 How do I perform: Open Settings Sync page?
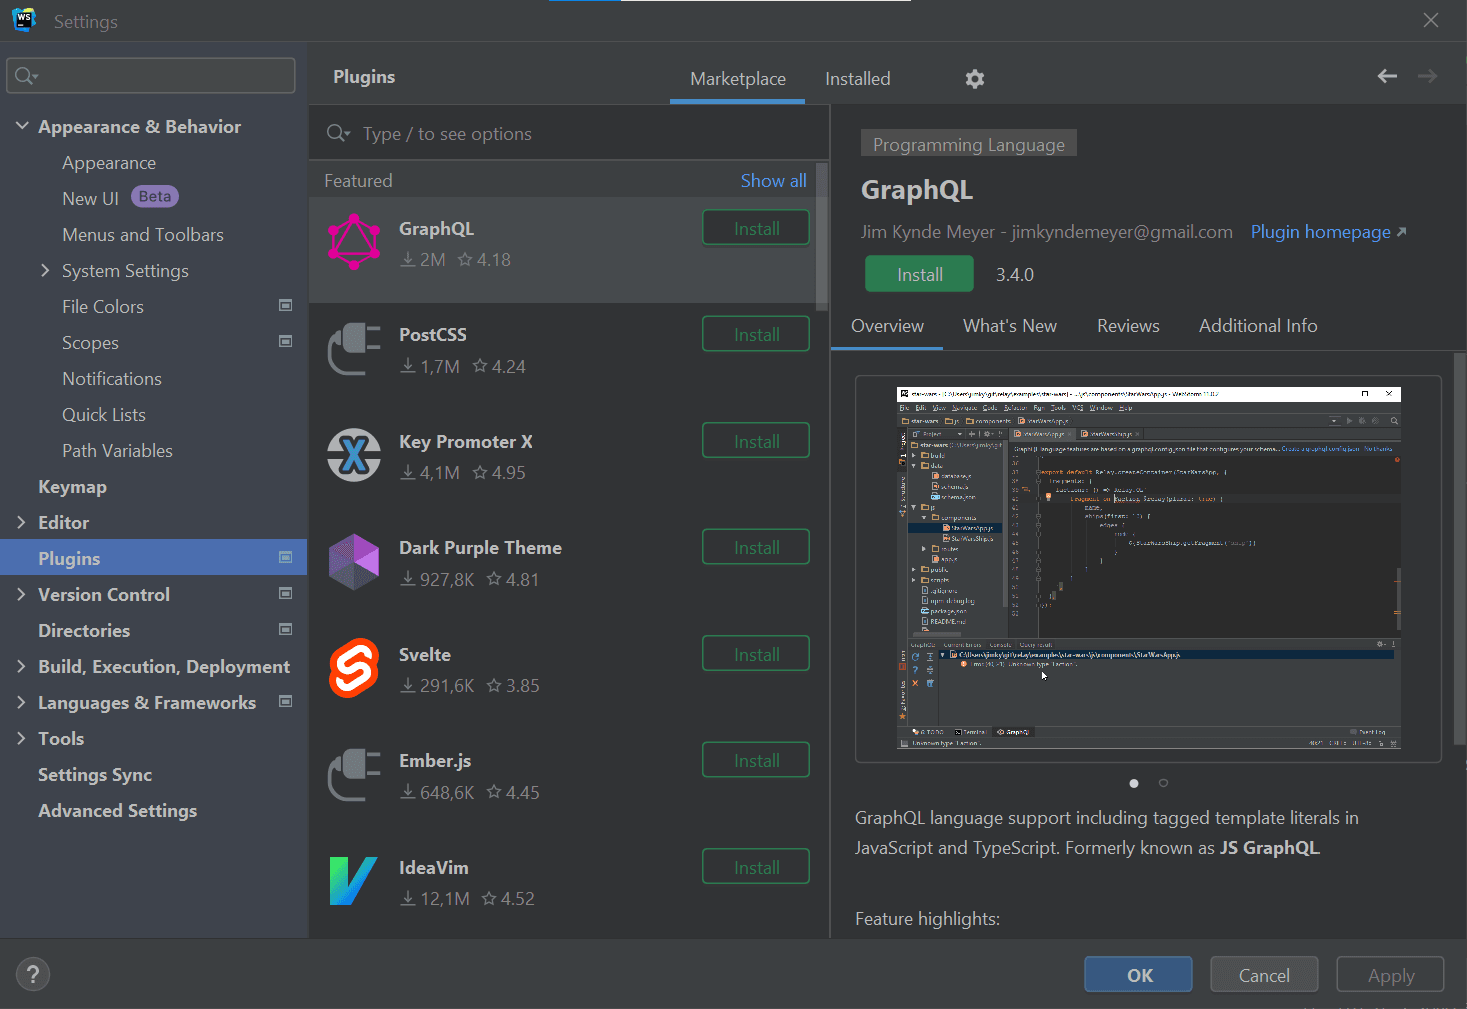pyautogui.click(x=95, y=774)
